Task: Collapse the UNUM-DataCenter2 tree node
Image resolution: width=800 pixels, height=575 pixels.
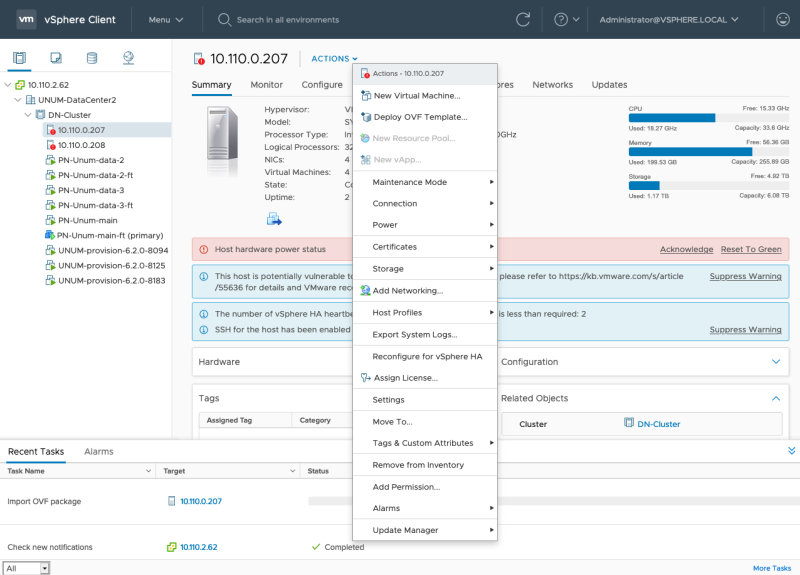Action: (x=18, y=99)
